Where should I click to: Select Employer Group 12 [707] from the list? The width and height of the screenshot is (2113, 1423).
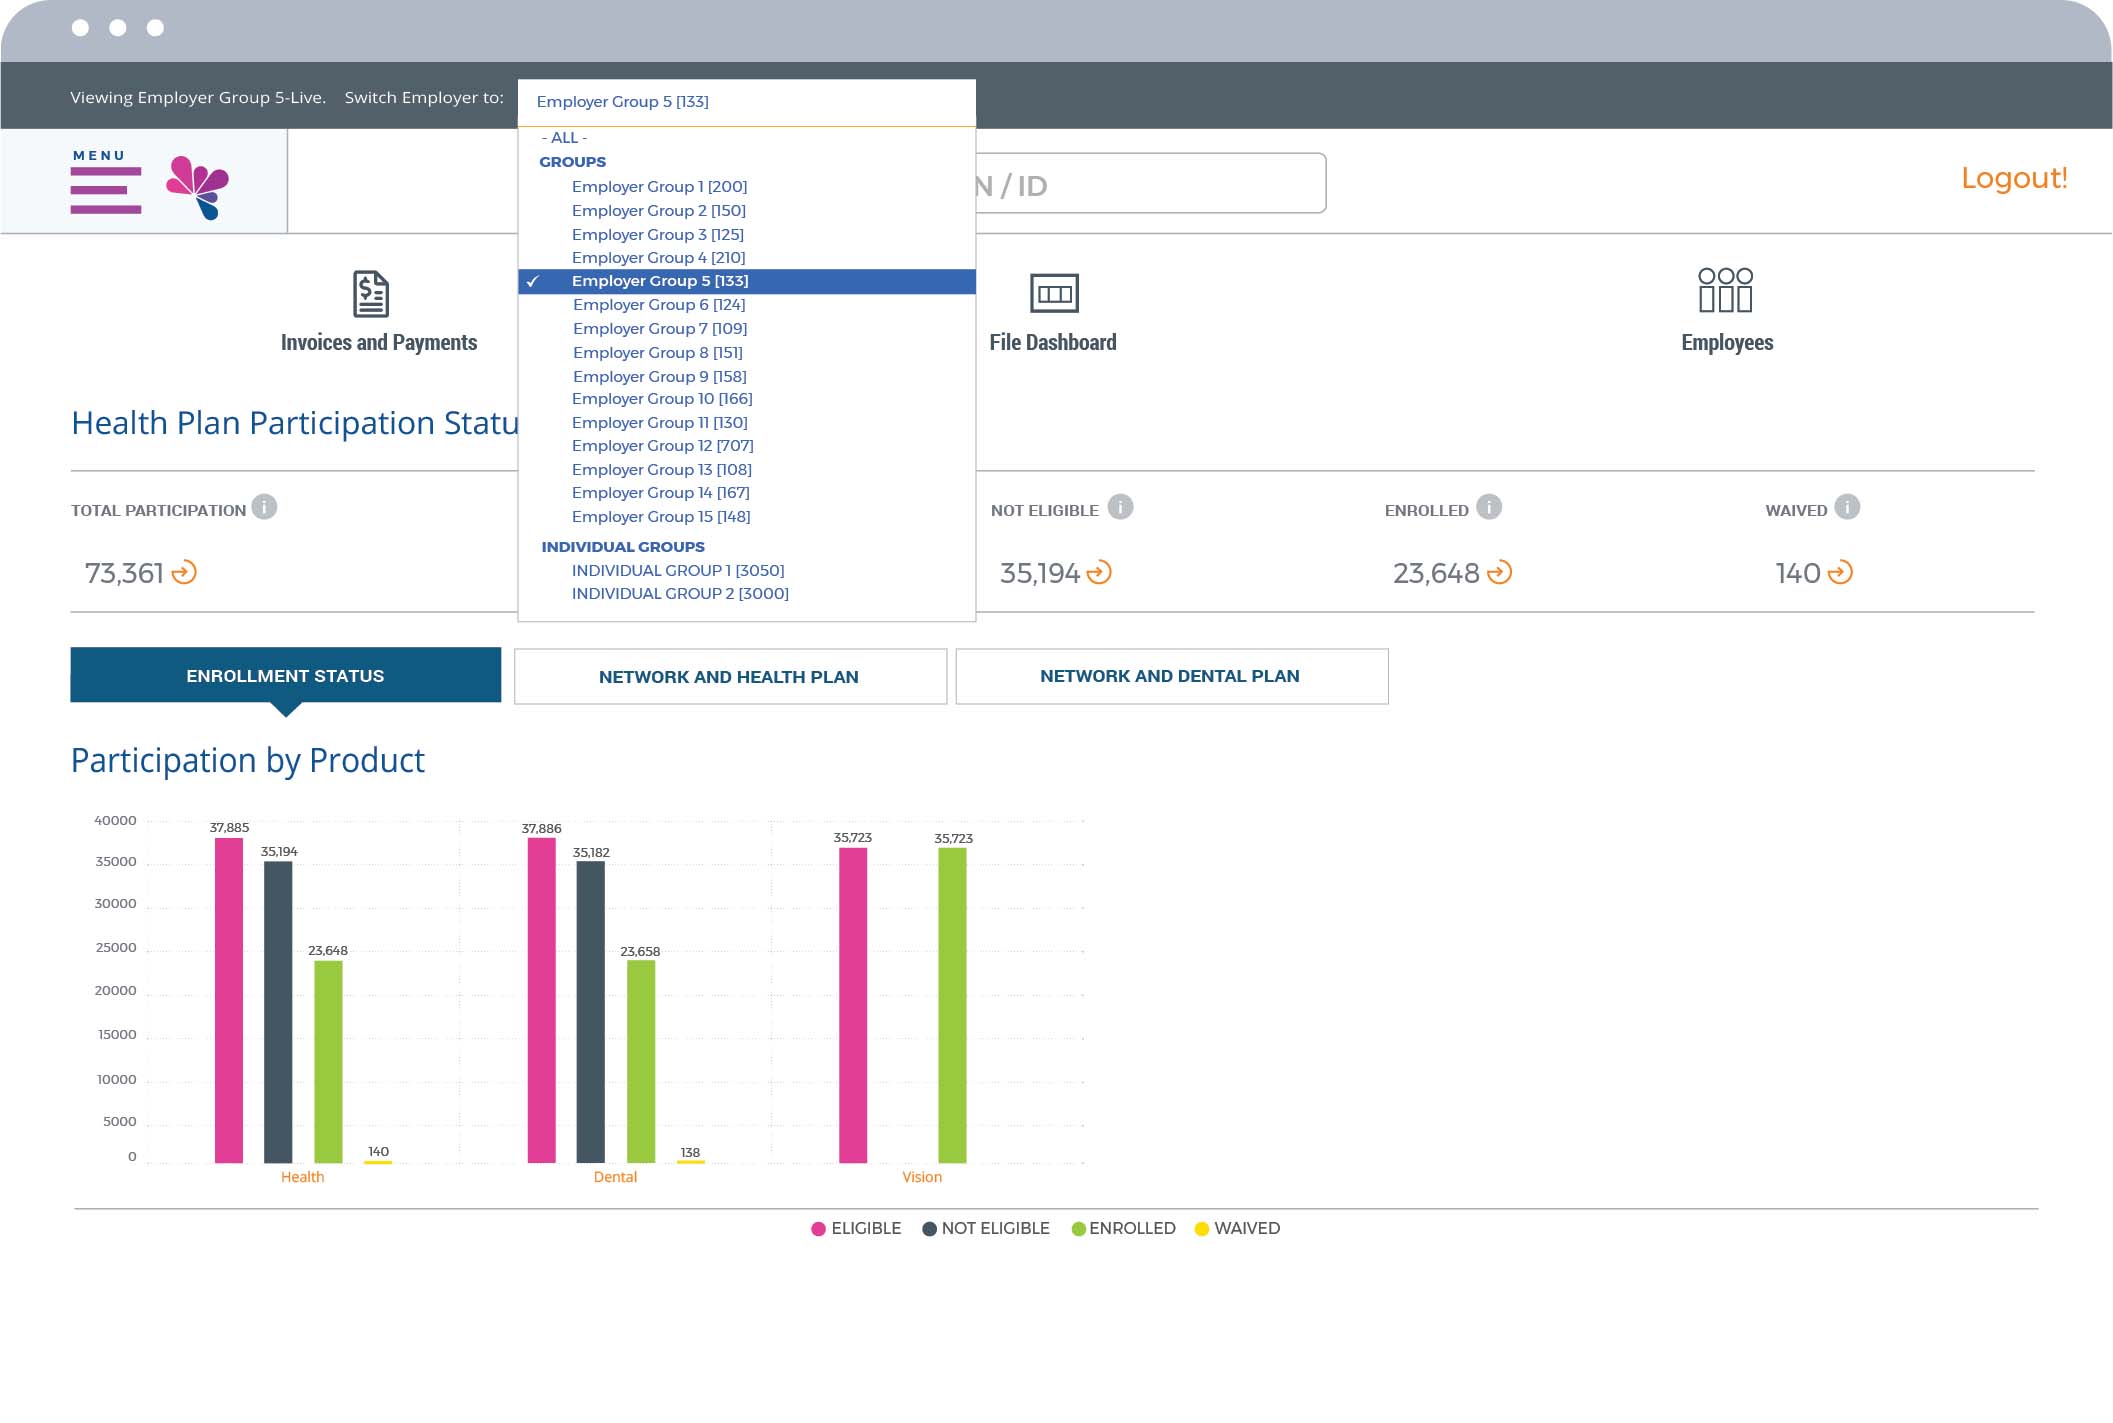coord(661,445)
